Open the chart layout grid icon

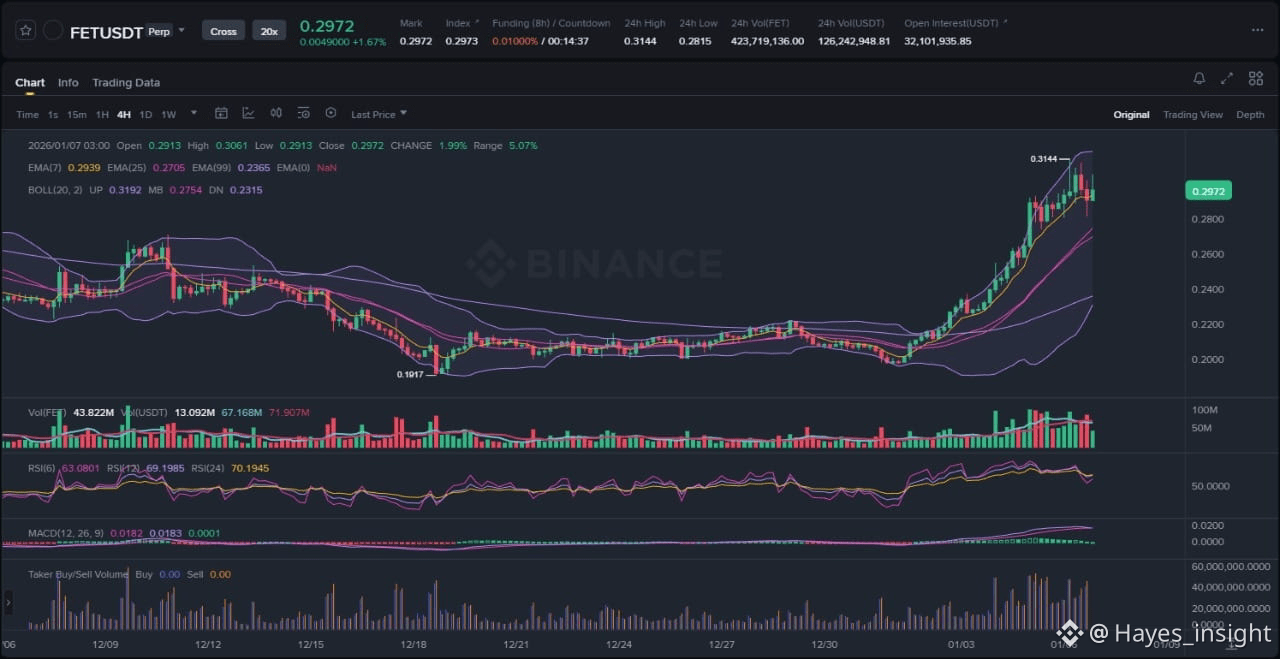(1254, 79)
